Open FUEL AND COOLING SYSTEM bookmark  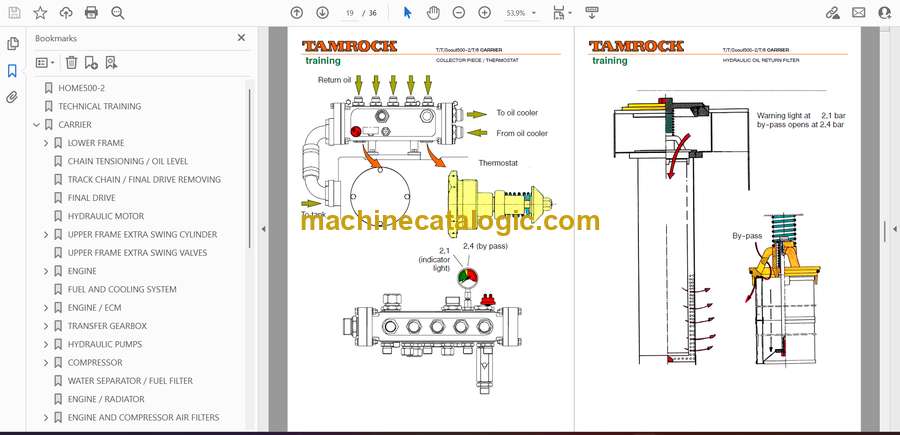[x=122, y=289]
